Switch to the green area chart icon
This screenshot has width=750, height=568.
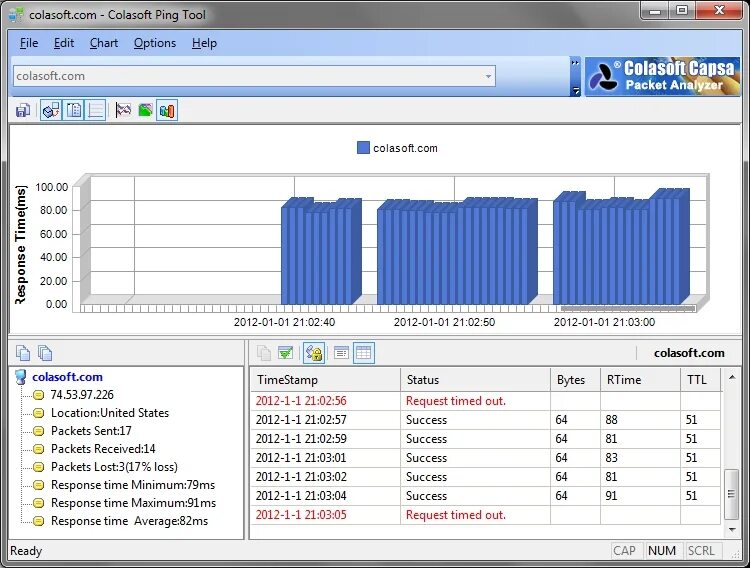145,111
